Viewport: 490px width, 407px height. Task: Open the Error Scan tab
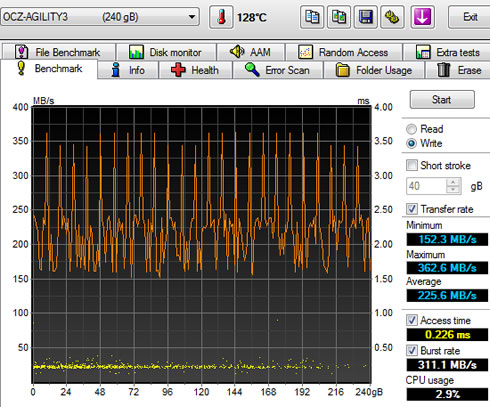coord(278,70)
